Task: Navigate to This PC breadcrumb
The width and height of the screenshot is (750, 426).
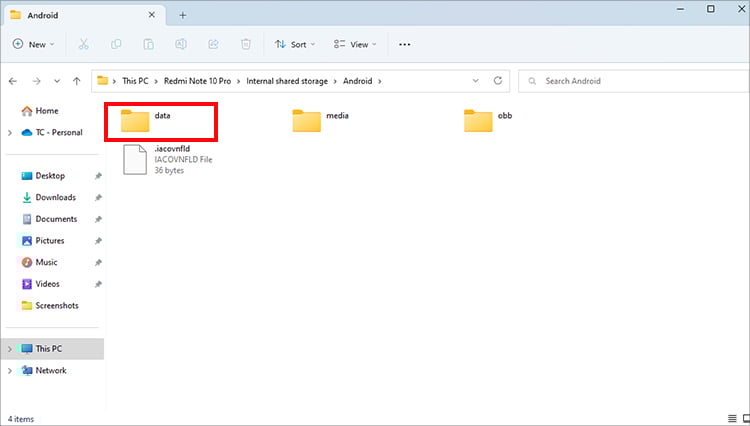Action: (135, 81)
